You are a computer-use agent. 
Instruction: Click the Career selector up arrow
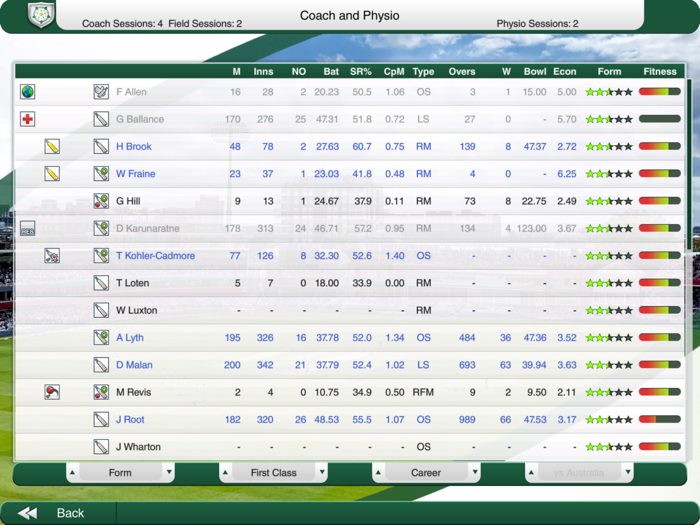click(x=378, y=472)
